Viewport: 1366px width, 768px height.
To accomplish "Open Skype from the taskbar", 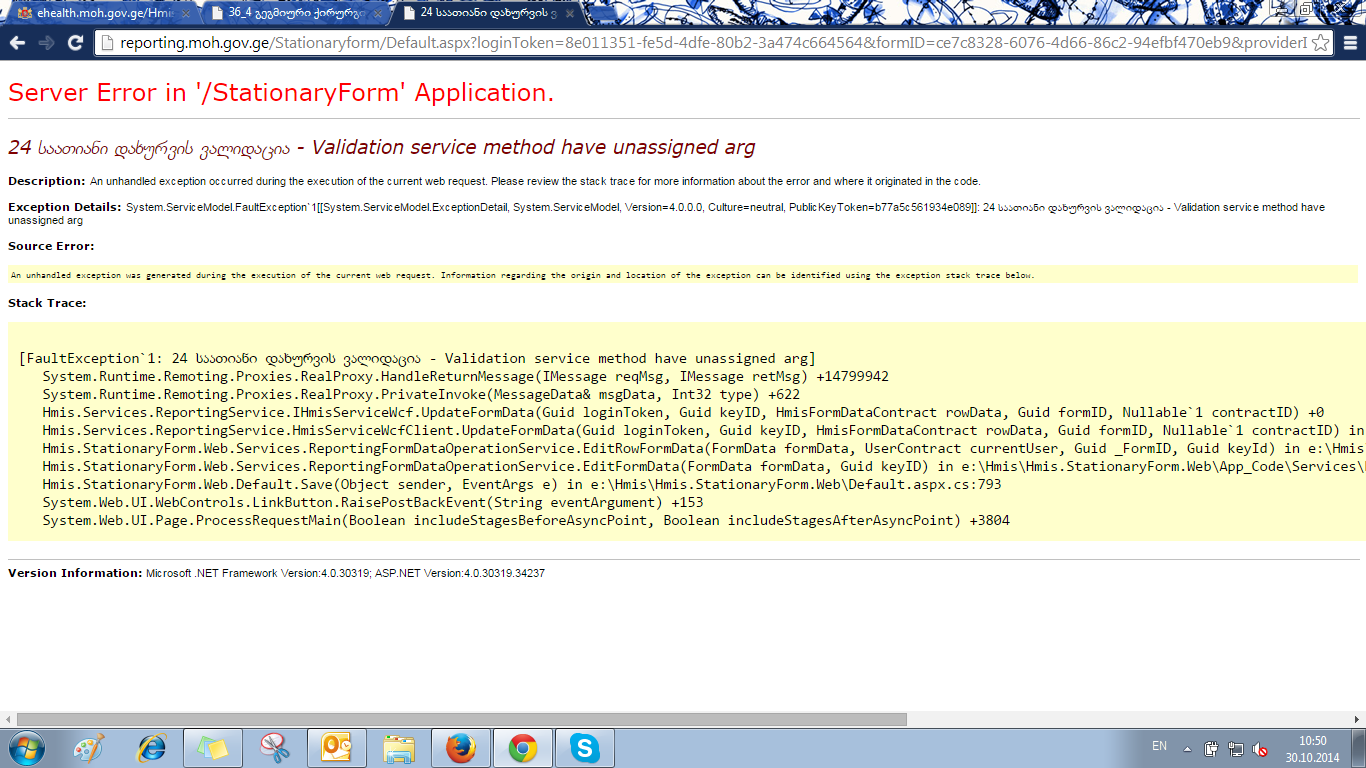I will (585, 748).
